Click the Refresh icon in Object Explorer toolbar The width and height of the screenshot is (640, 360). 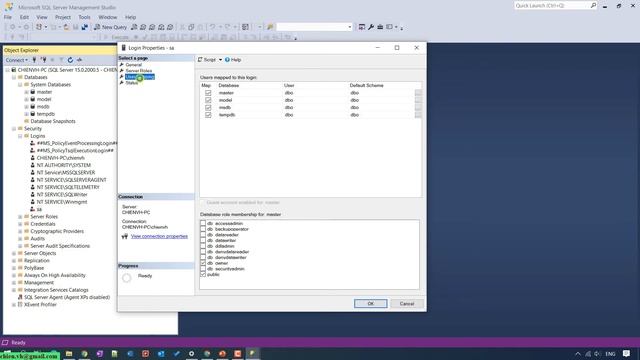tap(70, 60)
